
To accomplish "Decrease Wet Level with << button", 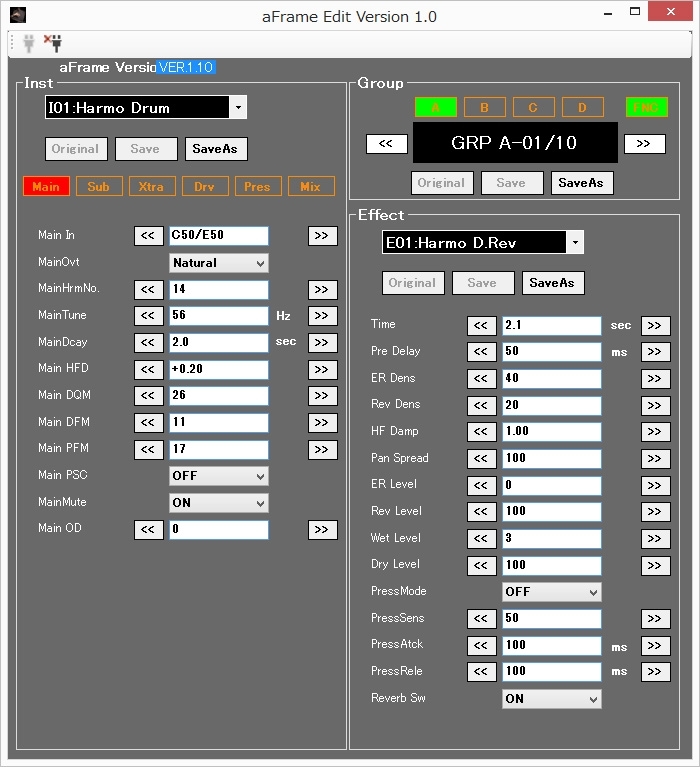I will 481,539.
